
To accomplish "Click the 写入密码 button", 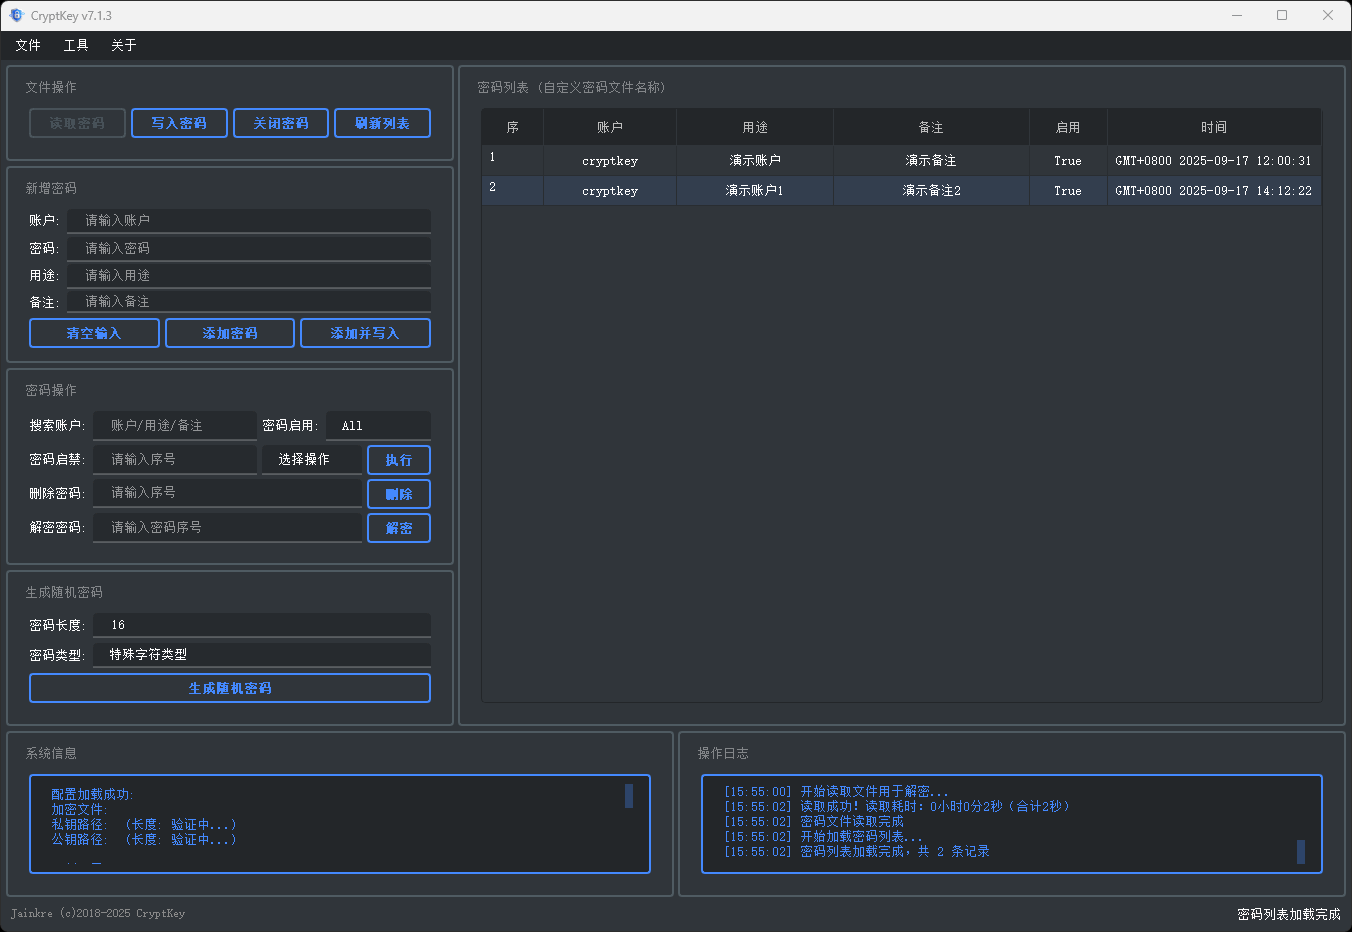I will tap(179, 123).
